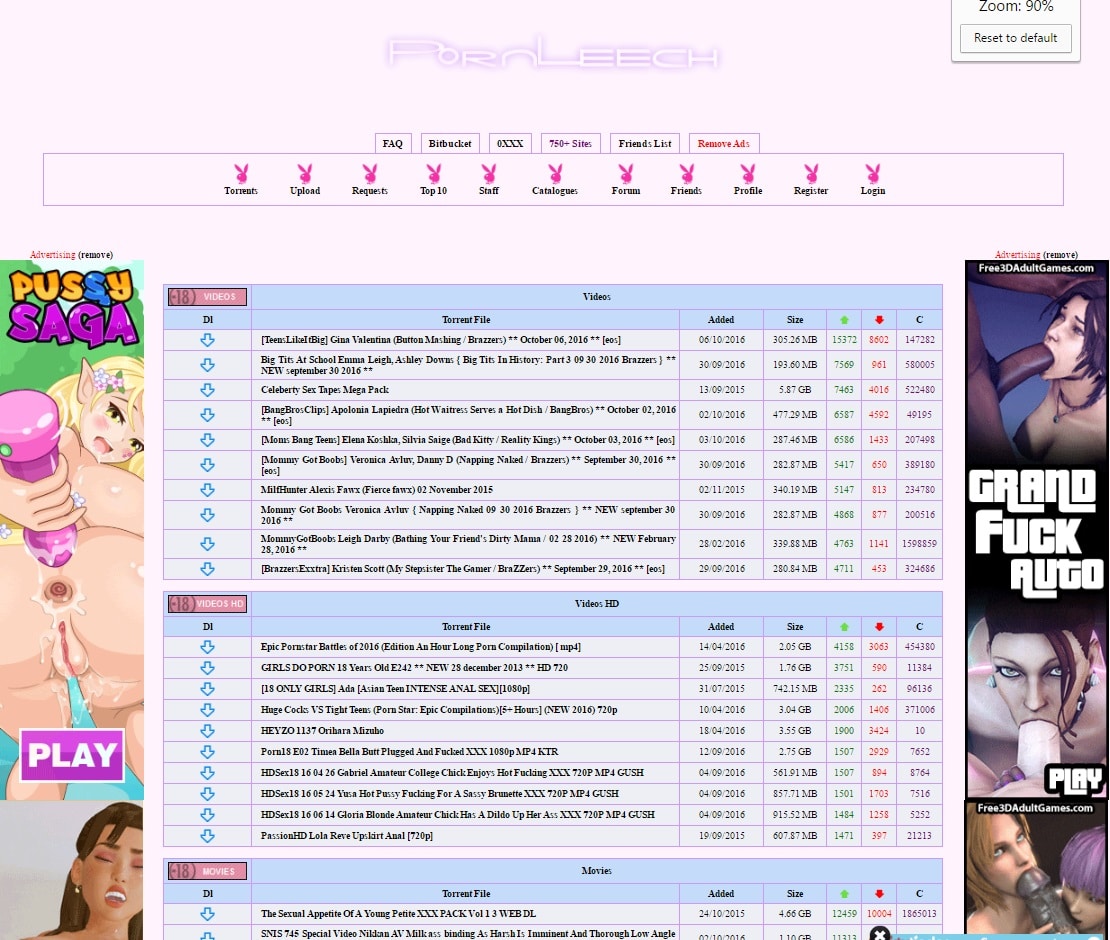Open the 'Epic Pornstar Battles of 2016' torrent link
Image resolution: width=1110 pixels, height=940 pixels.
point(420,647)
